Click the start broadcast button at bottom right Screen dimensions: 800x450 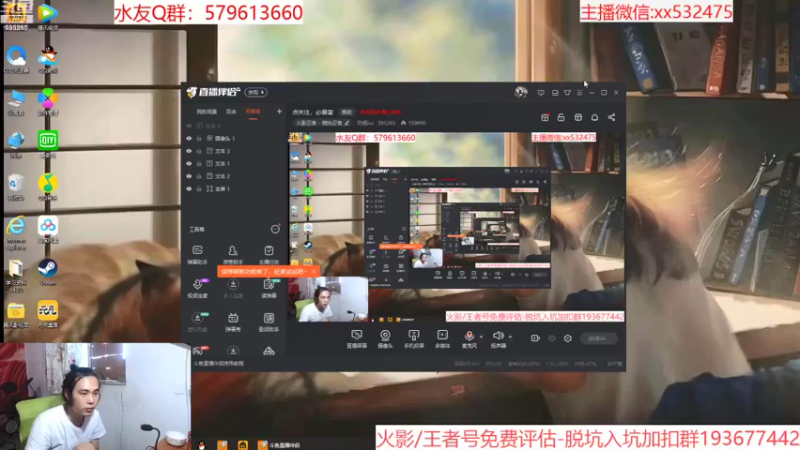click(598, 338)
